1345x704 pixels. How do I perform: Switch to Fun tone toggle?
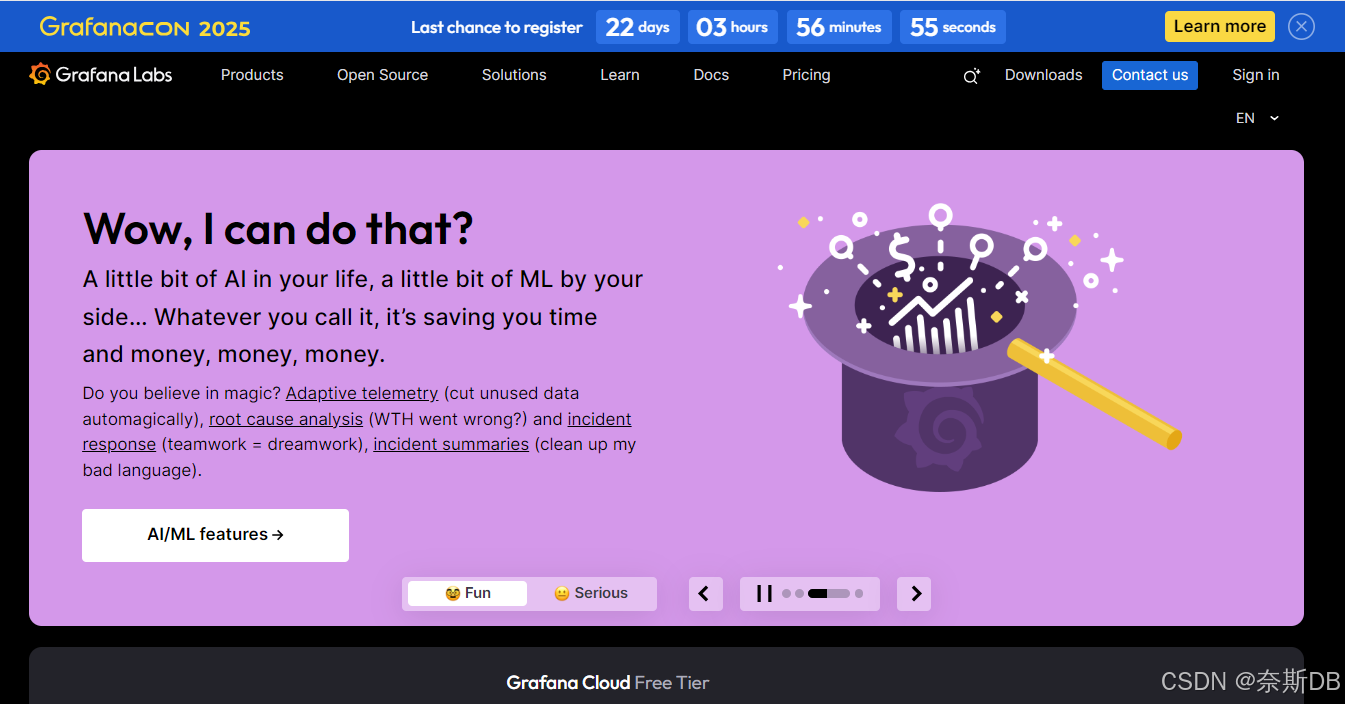(x=467, y=593)
